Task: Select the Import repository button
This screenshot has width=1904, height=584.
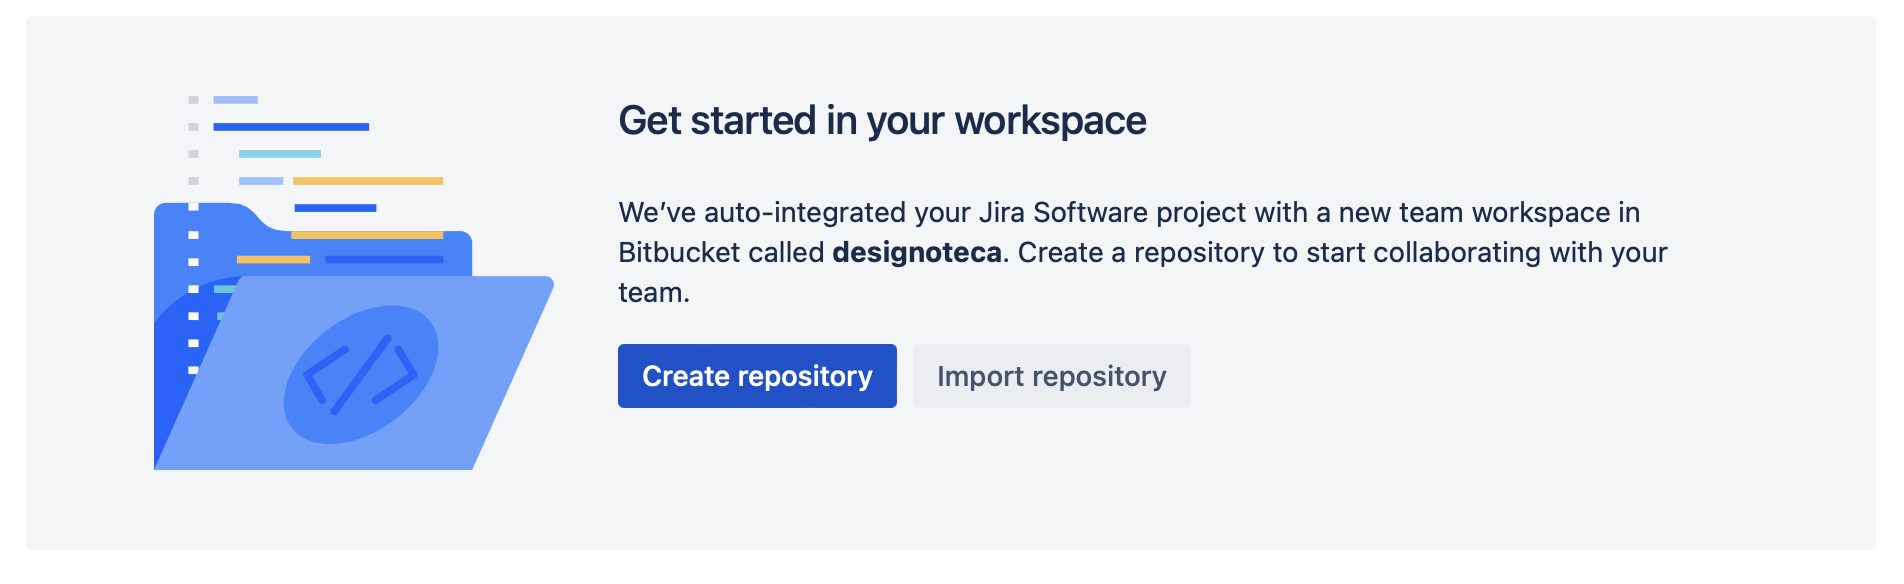Action: [1051, 376]
